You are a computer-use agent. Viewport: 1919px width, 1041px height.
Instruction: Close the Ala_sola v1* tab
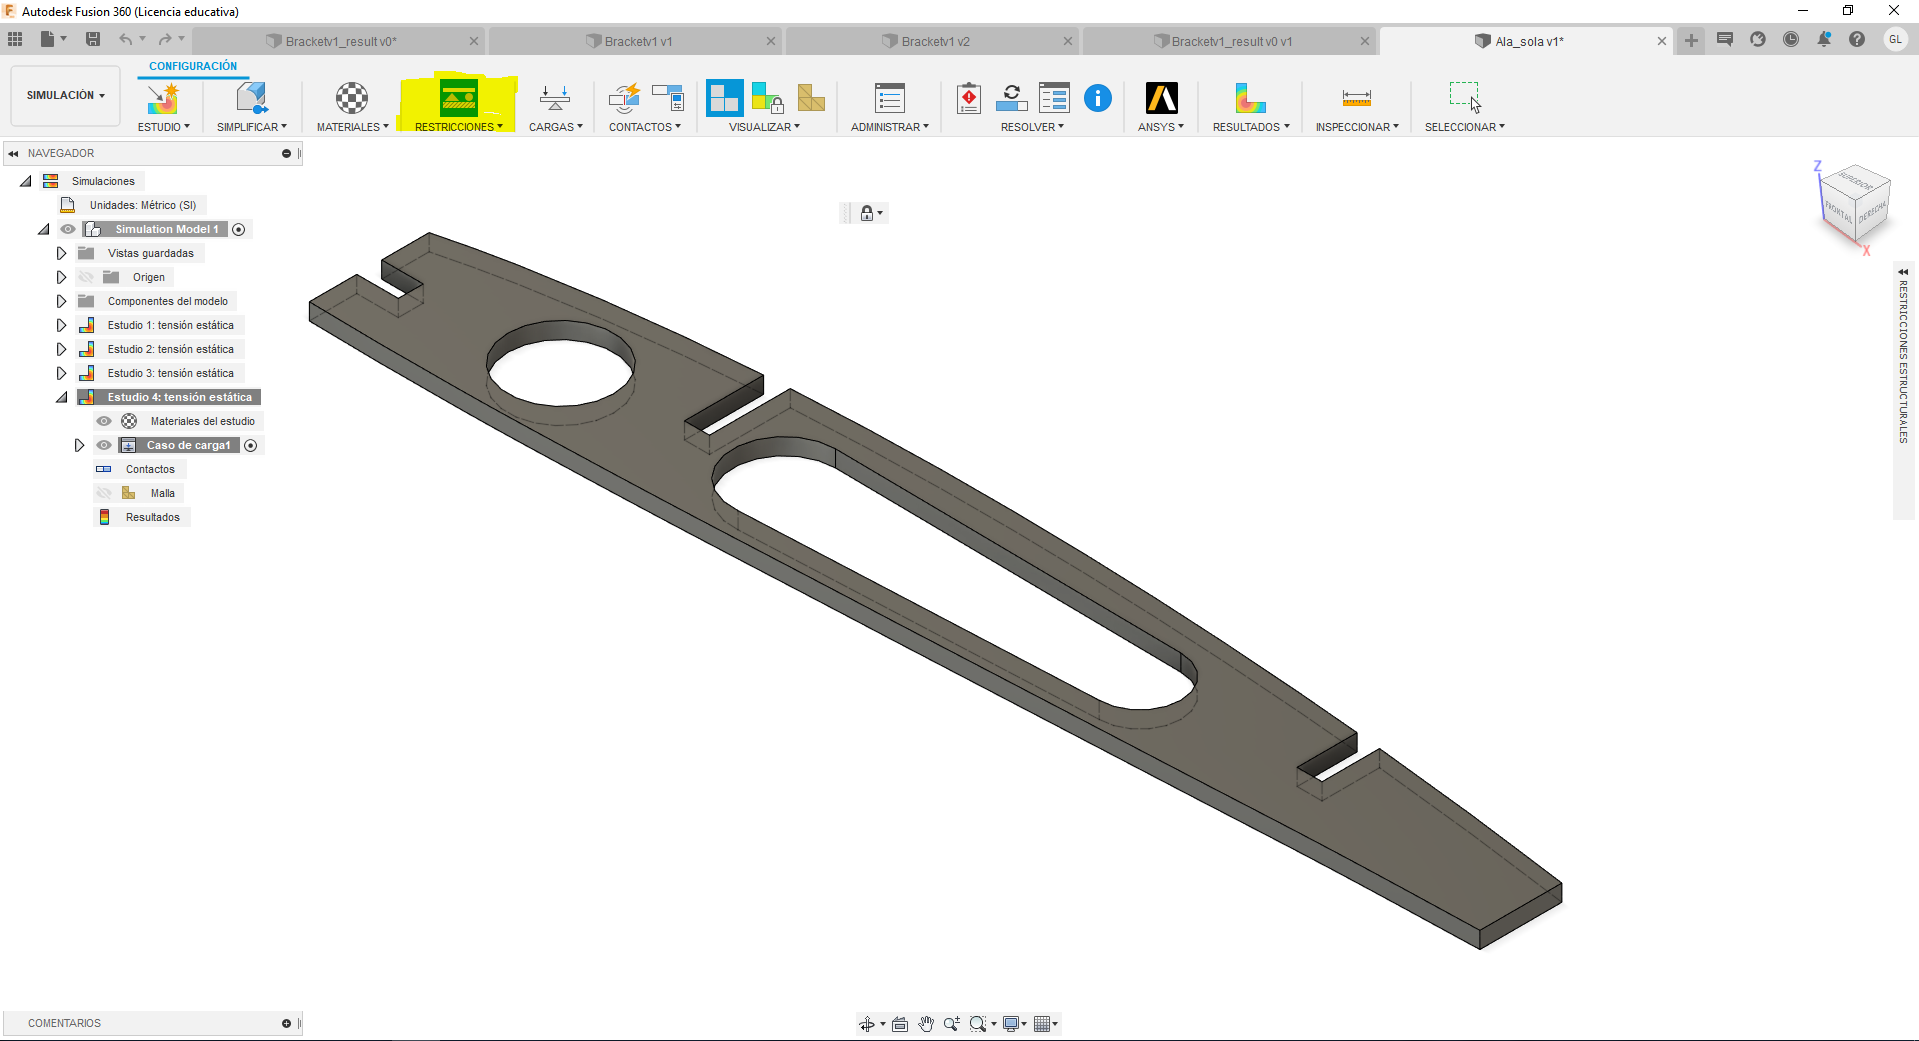point(1662,41)
